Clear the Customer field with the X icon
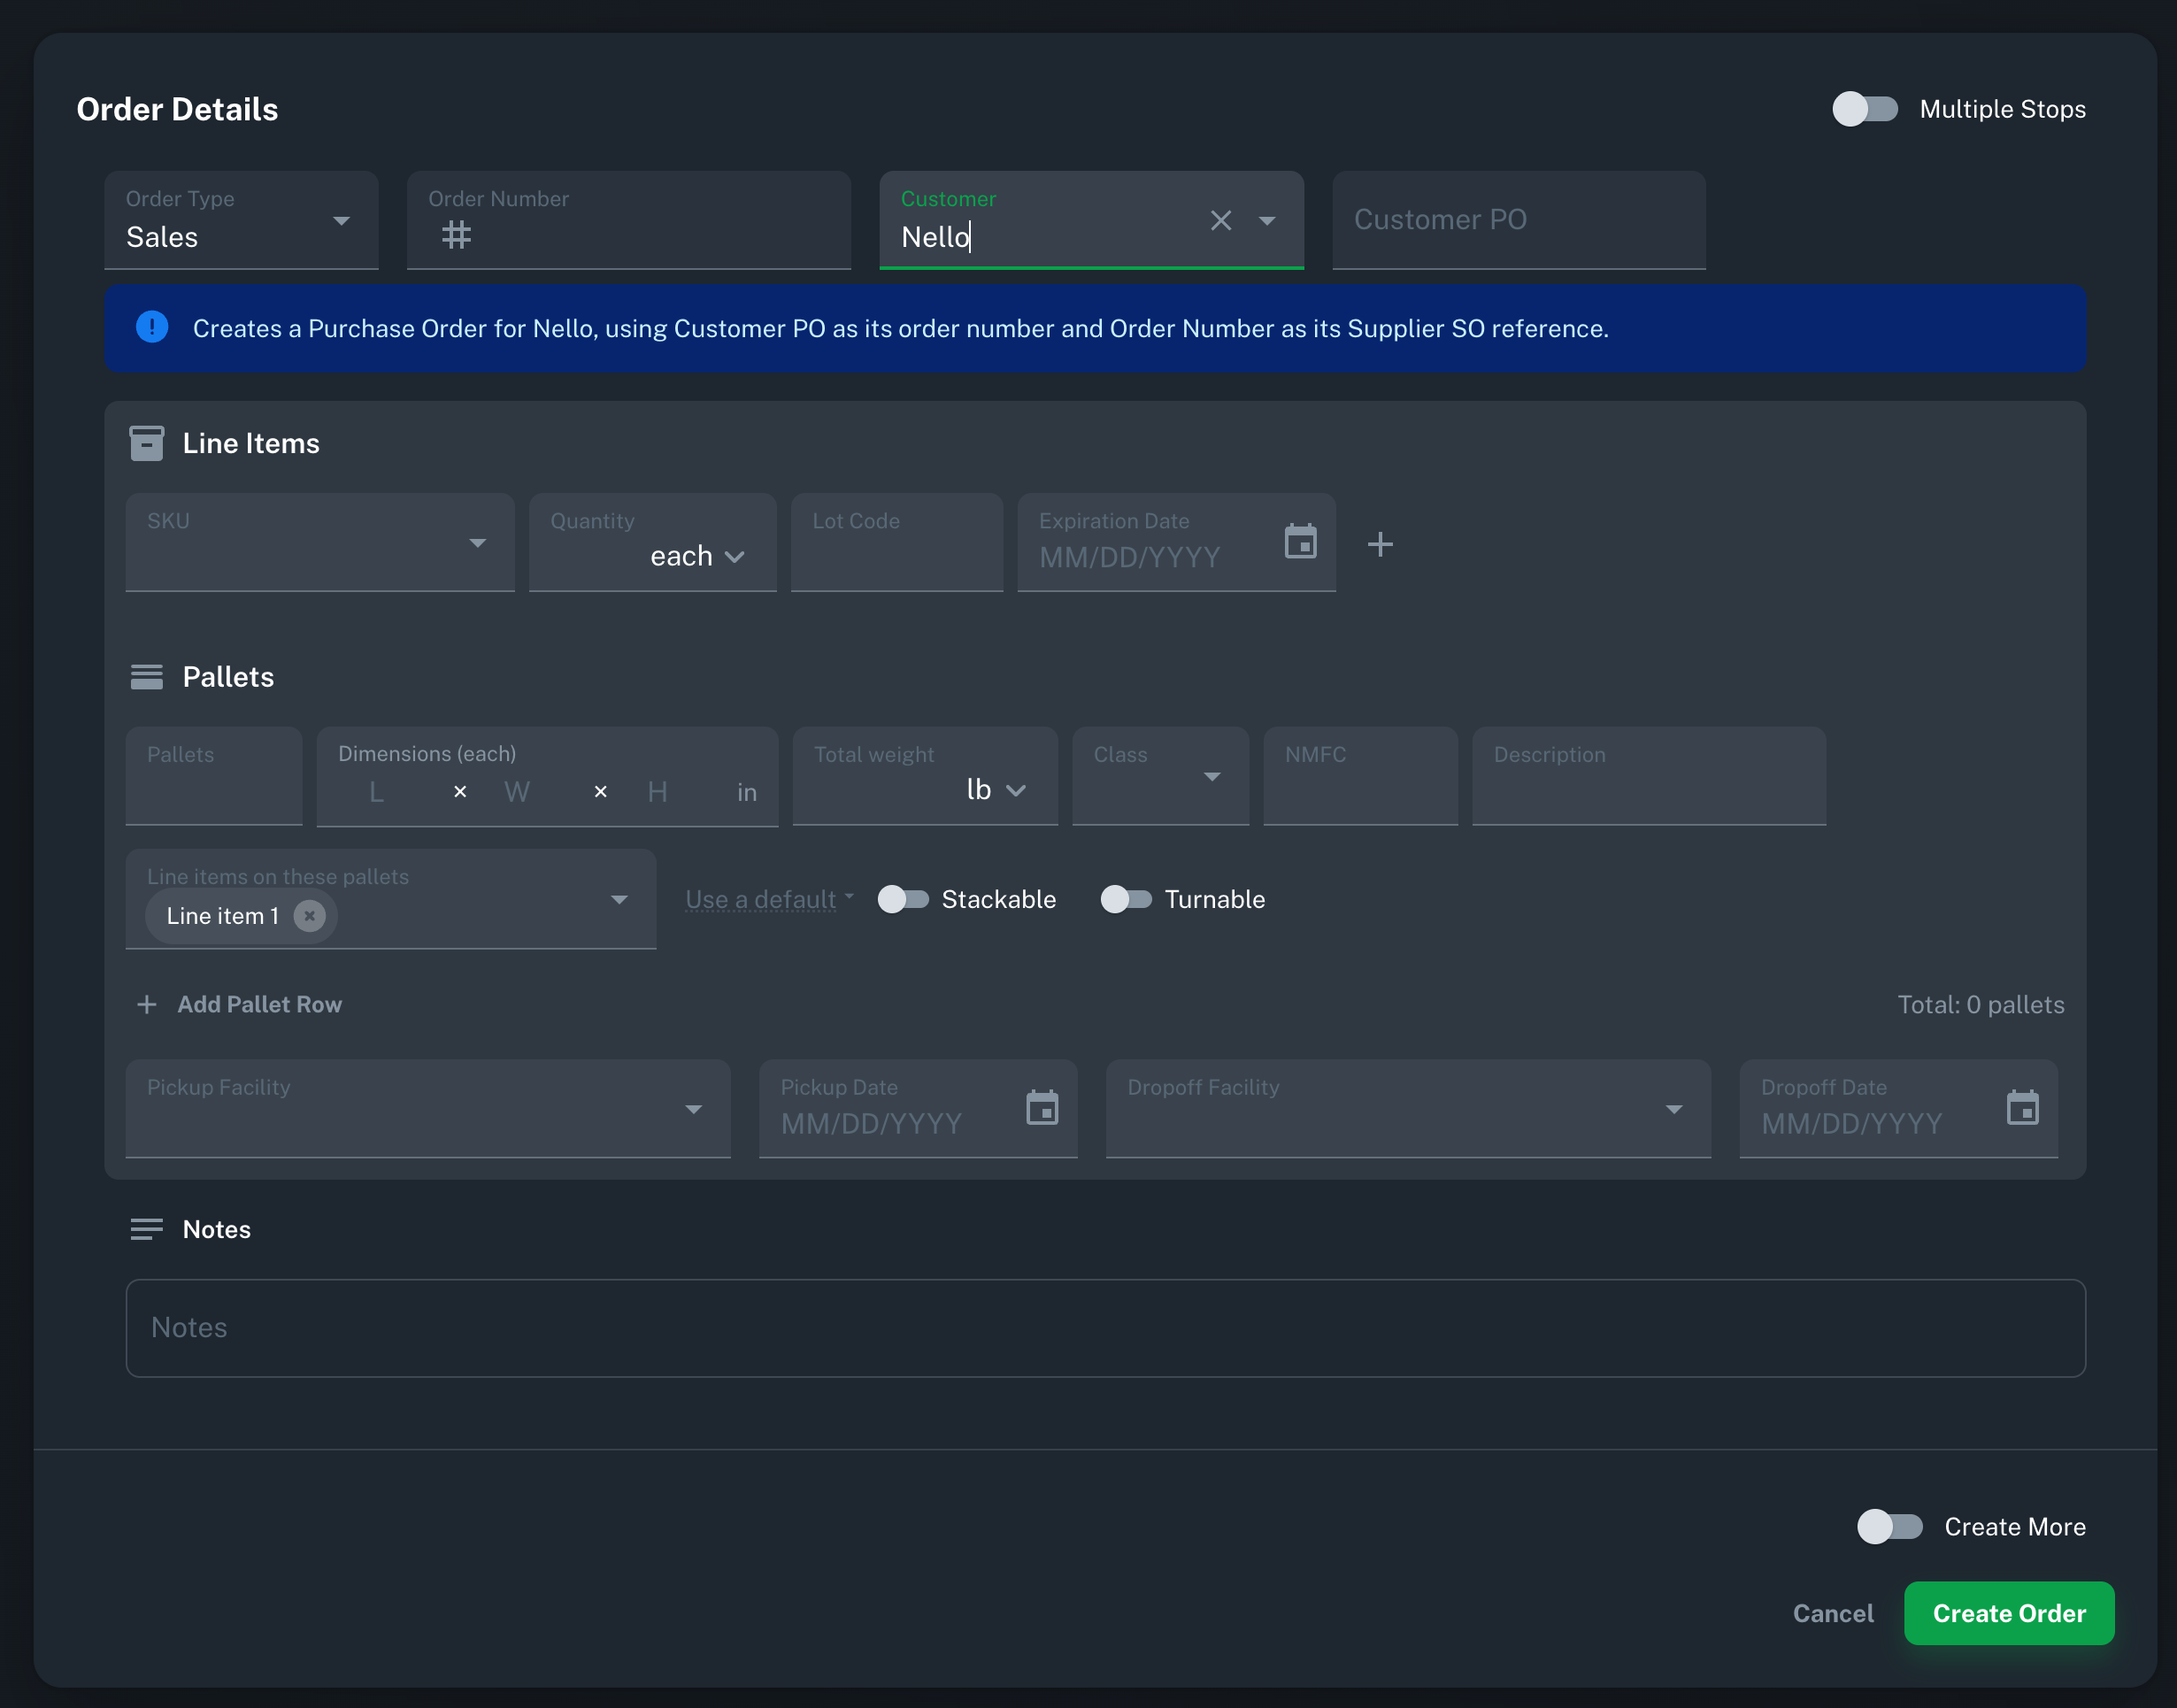Viewport: 2177px width, 1708px height. (1220, 220)
